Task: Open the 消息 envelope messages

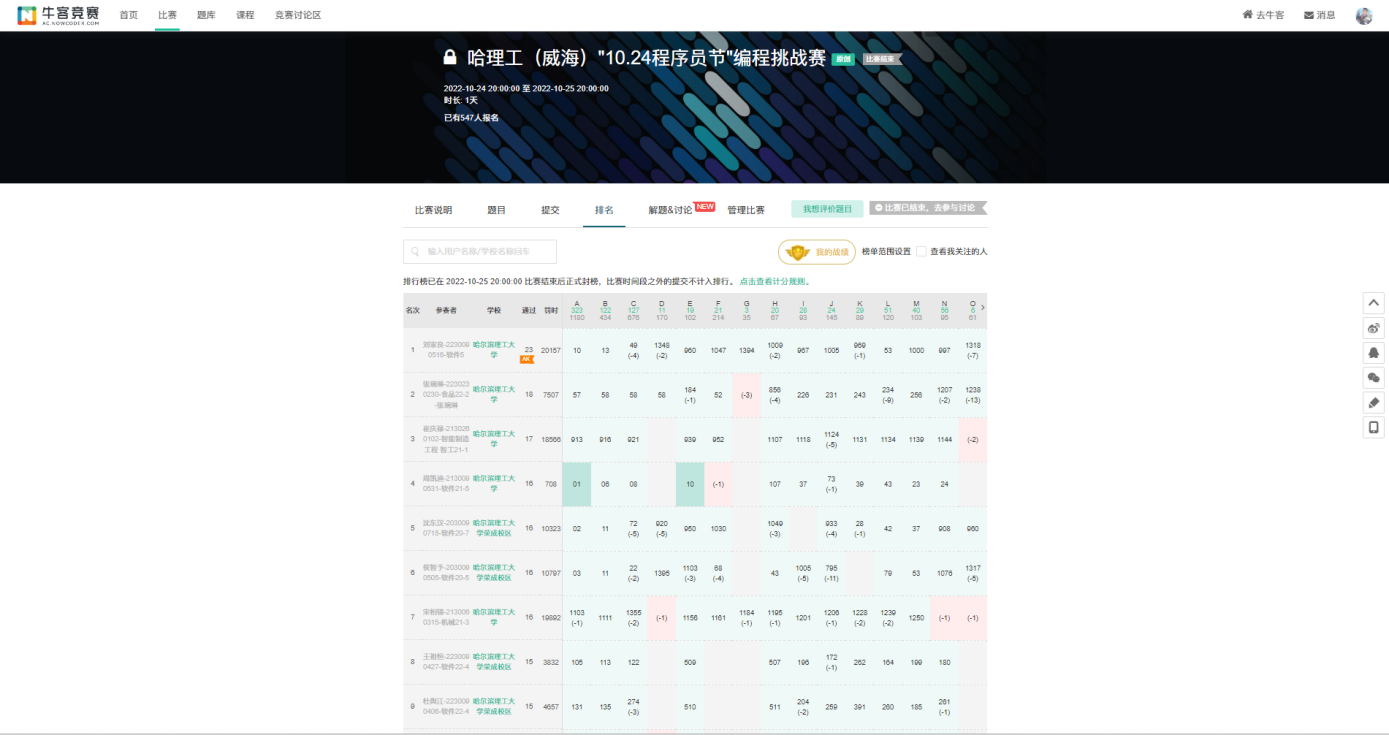Action: (x=1319, y=15)
